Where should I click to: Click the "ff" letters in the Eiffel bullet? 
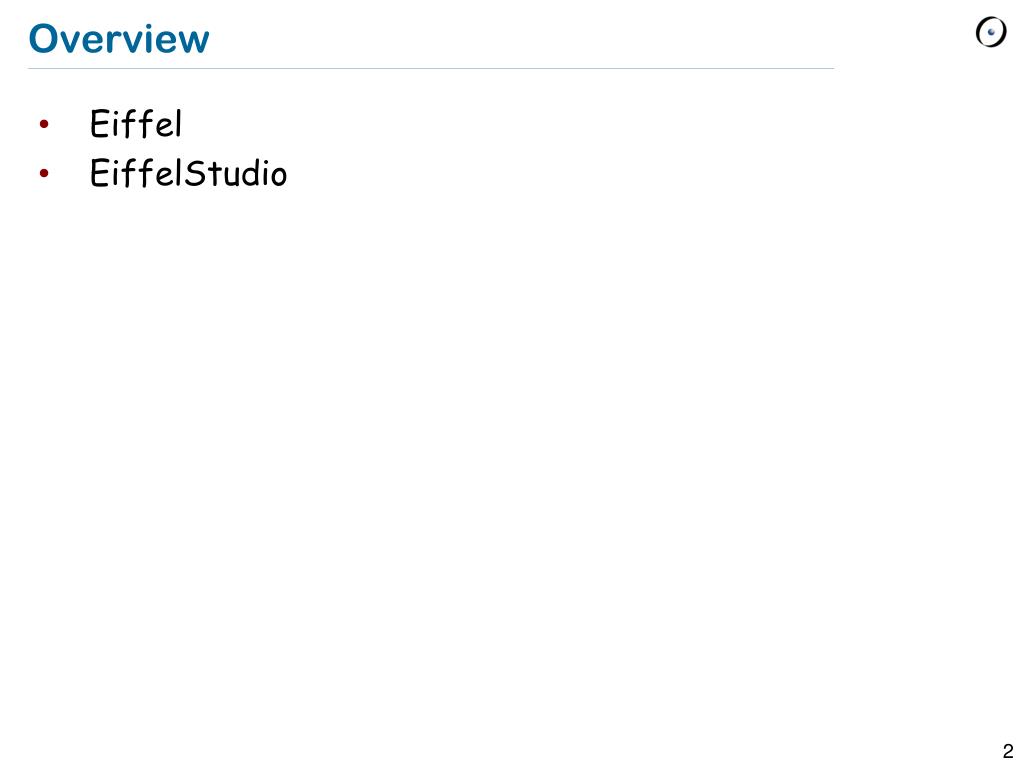click(x=138, y=124)
